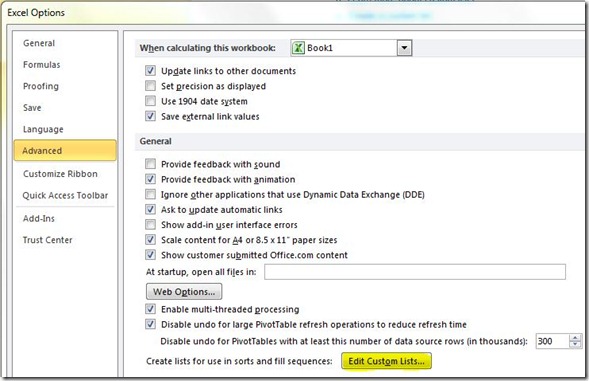Enable Set precision as displayed
Image resolution: width=589 pixels, height=381 pixels.
pos(150,86)
